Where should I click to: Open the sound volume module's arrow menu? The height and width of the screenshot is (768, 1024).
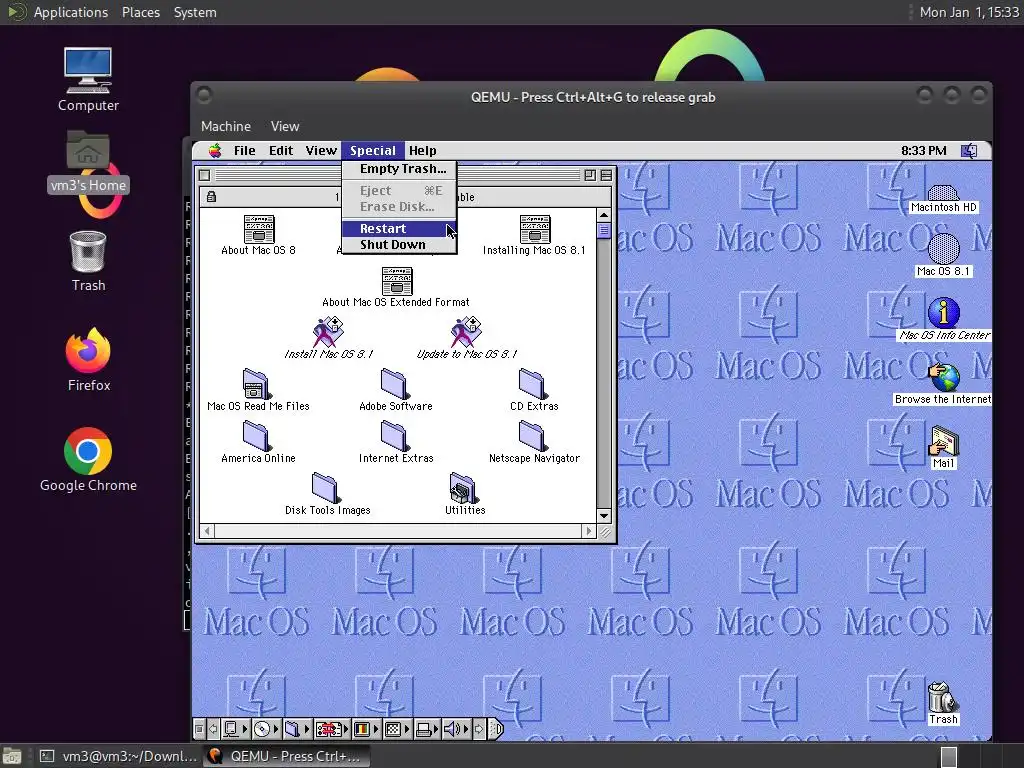pos(466,729)
